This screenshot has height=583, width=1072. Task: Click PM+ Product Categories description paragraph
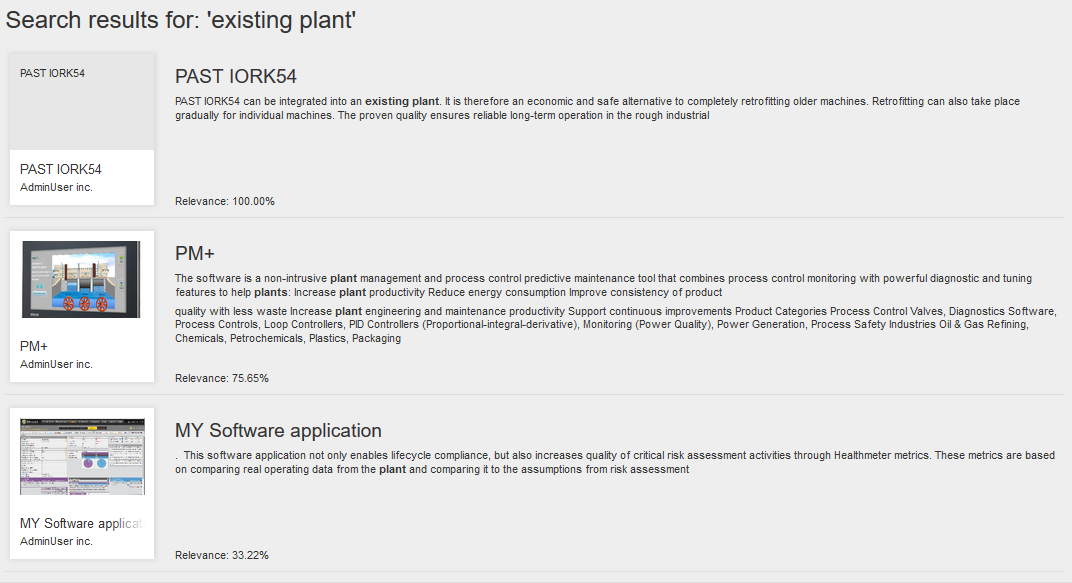pos(616,325)
